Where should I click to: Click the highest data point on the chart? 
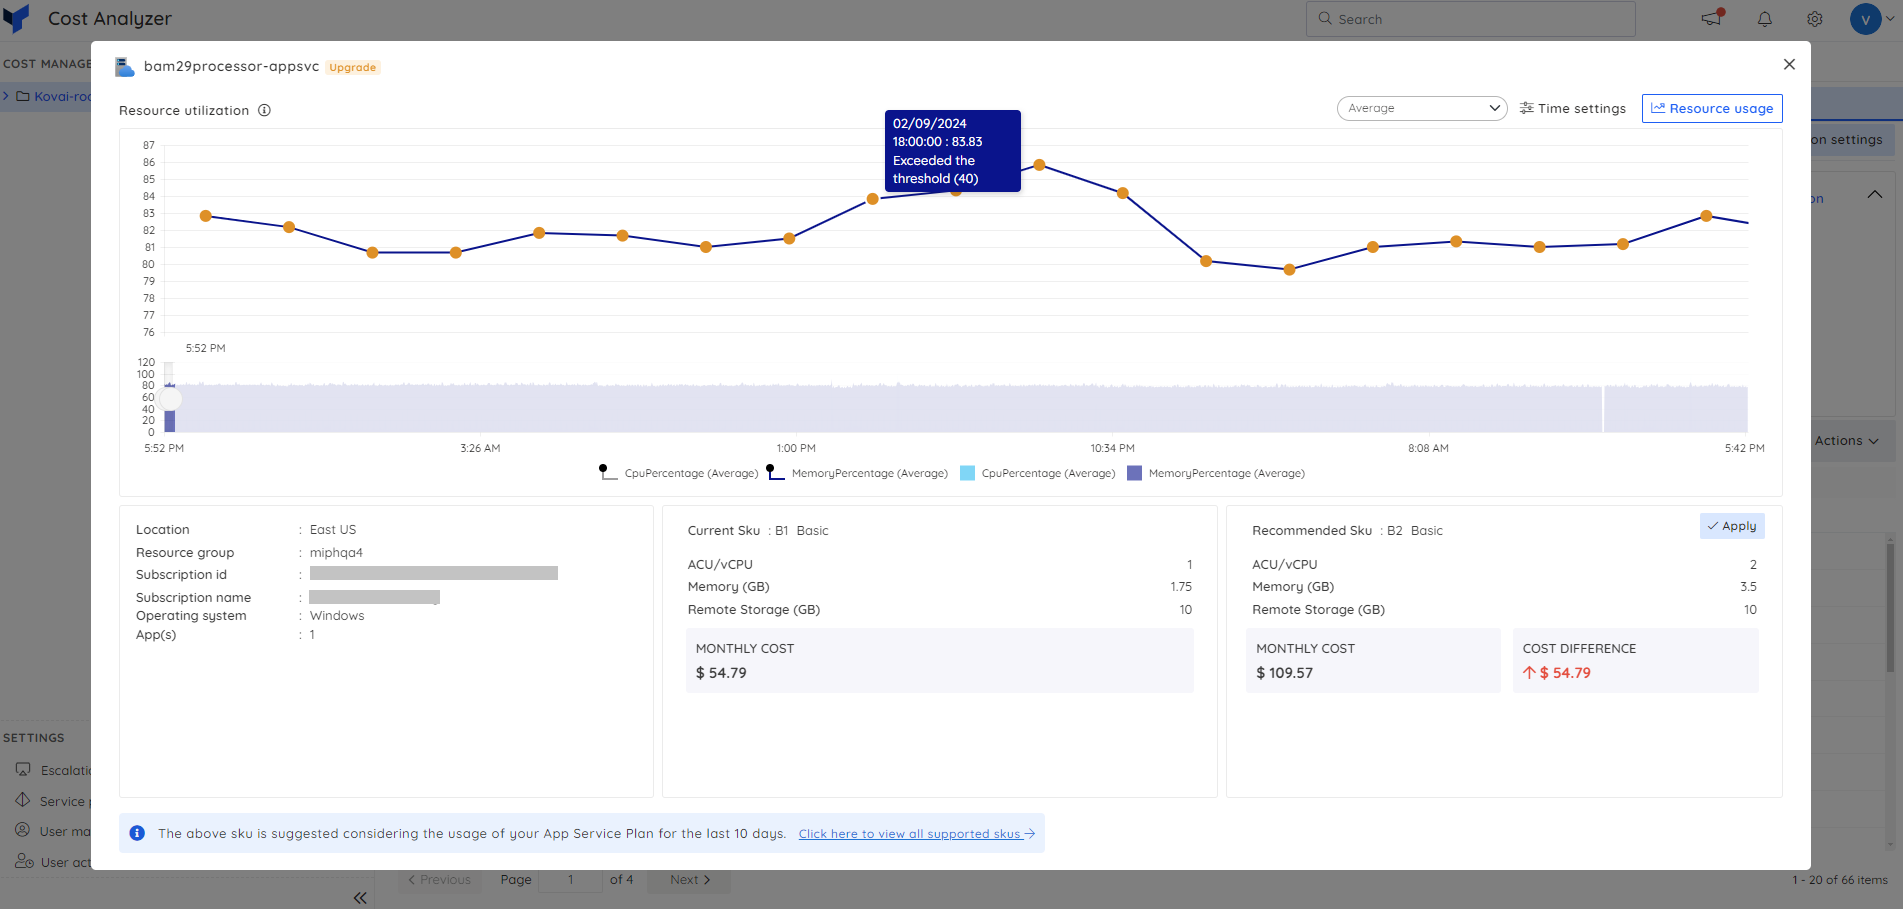(1040, 165)
